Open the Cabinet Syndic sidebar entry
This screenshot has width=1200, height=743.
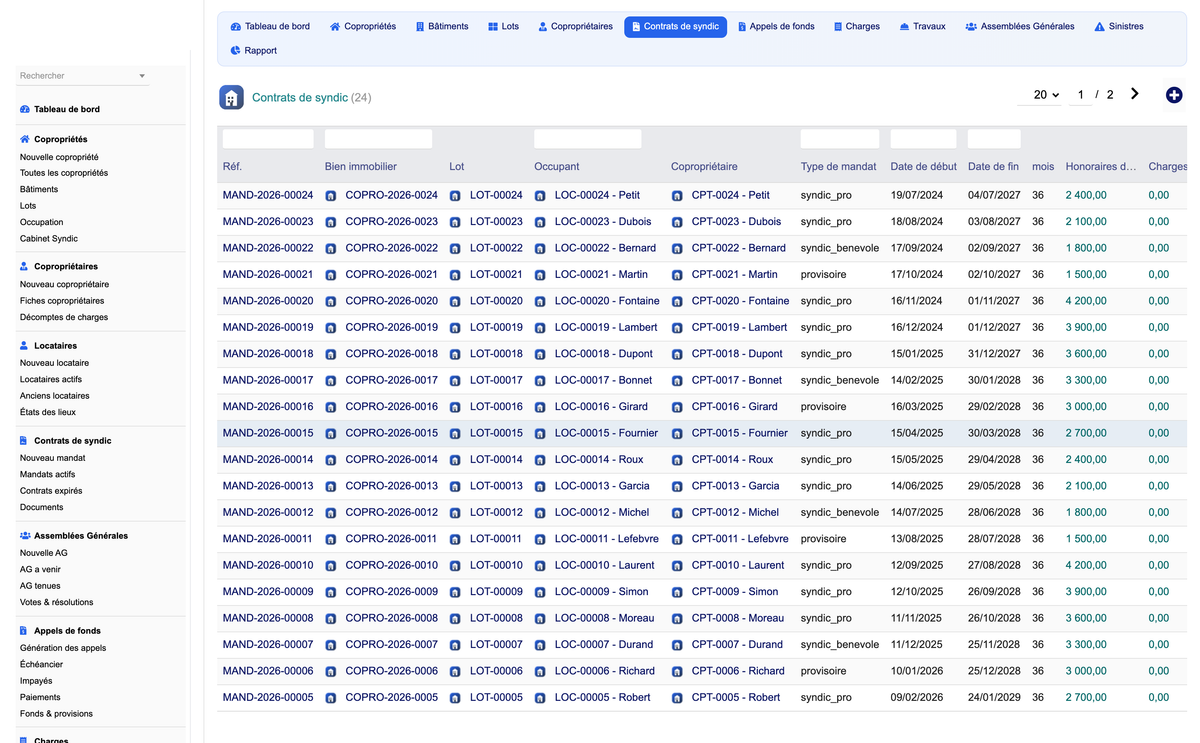(49, 238)
